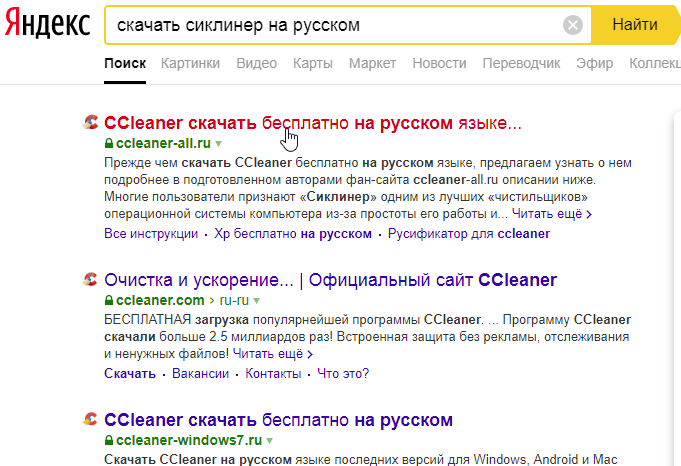Click the ru-ru path link
Image resolution: width=681 pixels, height=466 pixels.
(234, 300)
